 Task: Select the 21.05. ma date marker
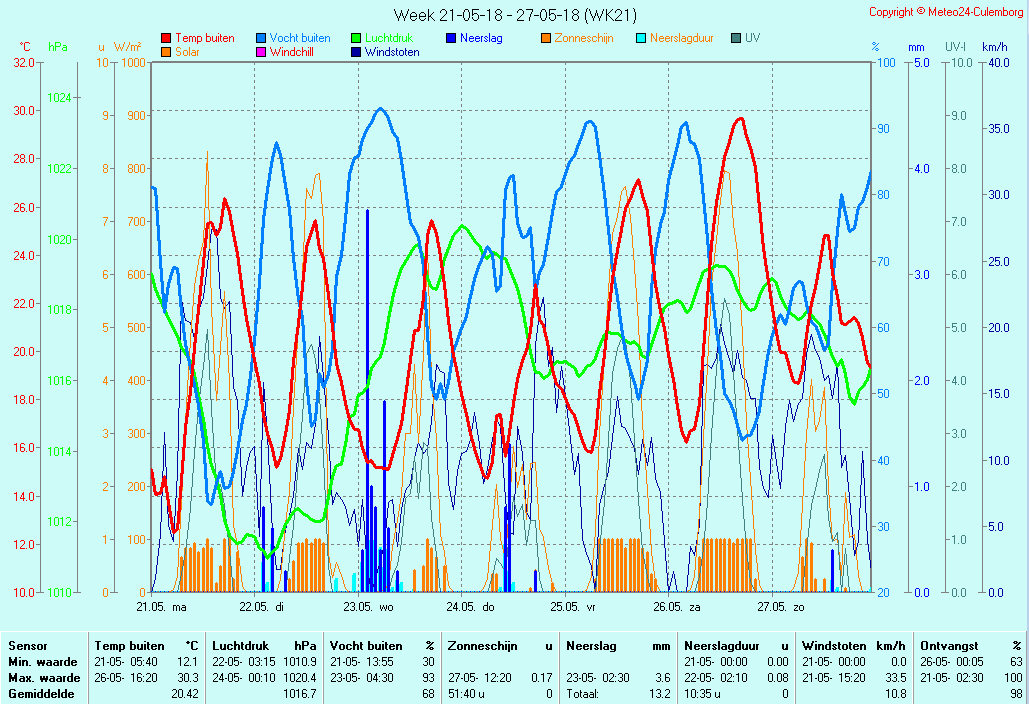pyautogui.click(x=162, y=606)
